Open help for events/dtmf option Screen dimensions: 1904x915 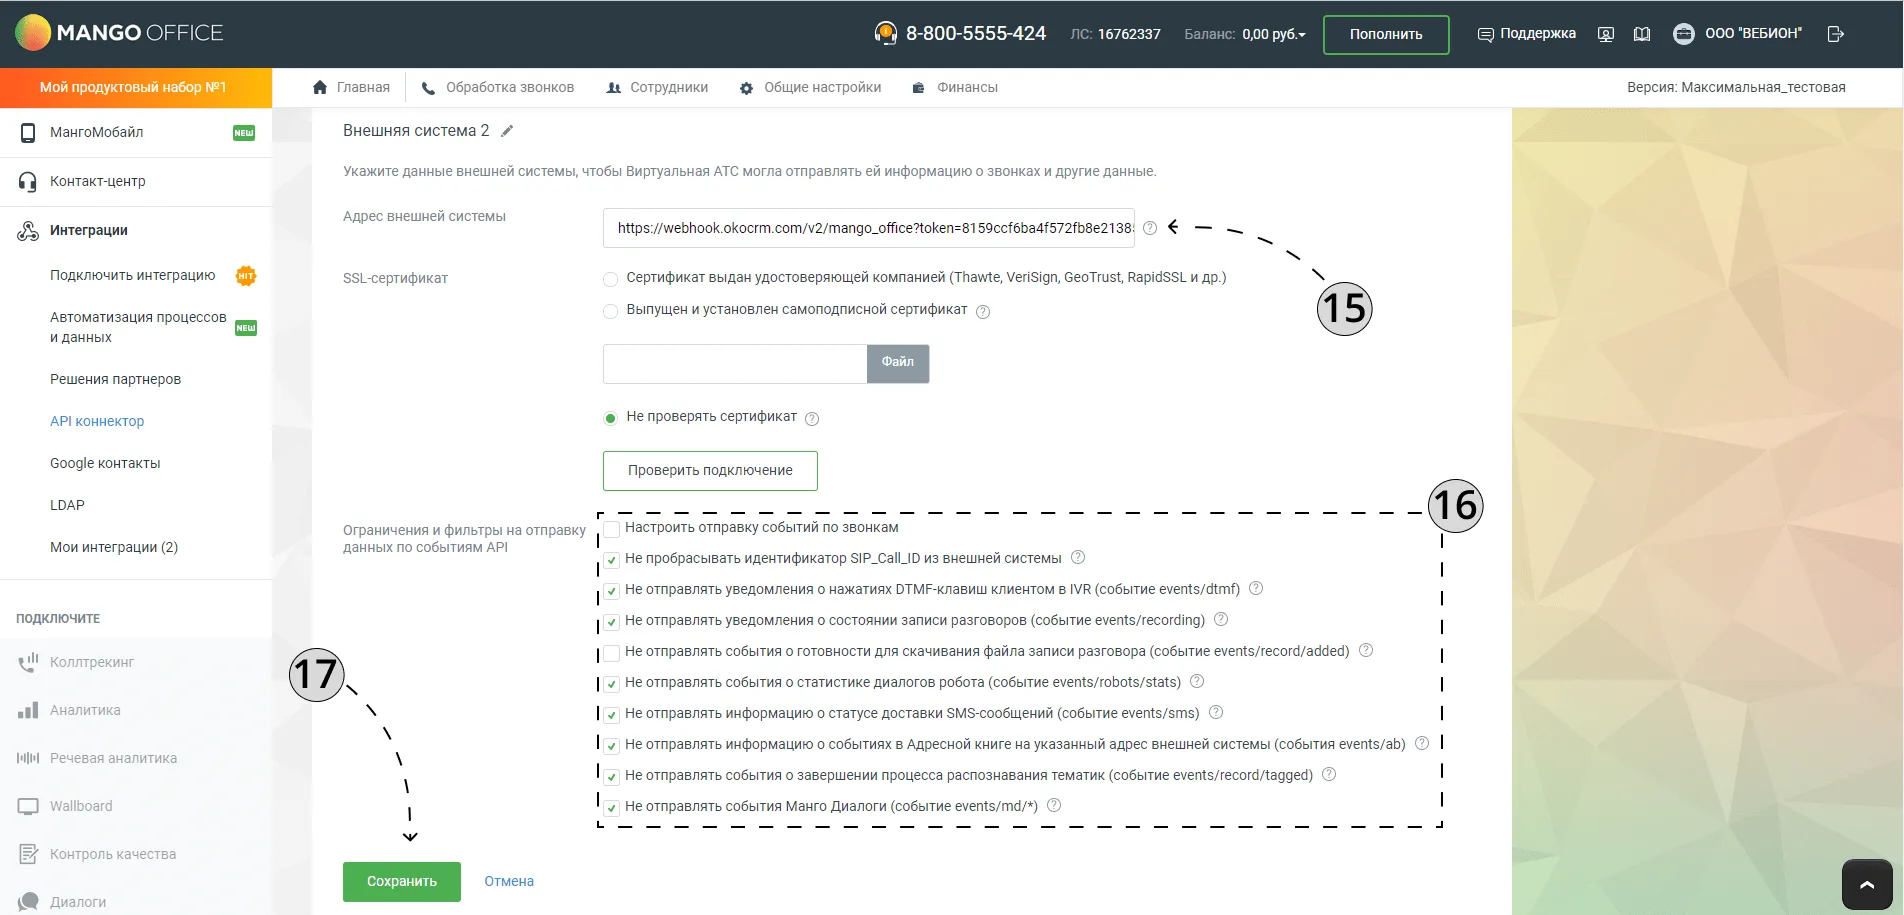tap(1256, 588)
